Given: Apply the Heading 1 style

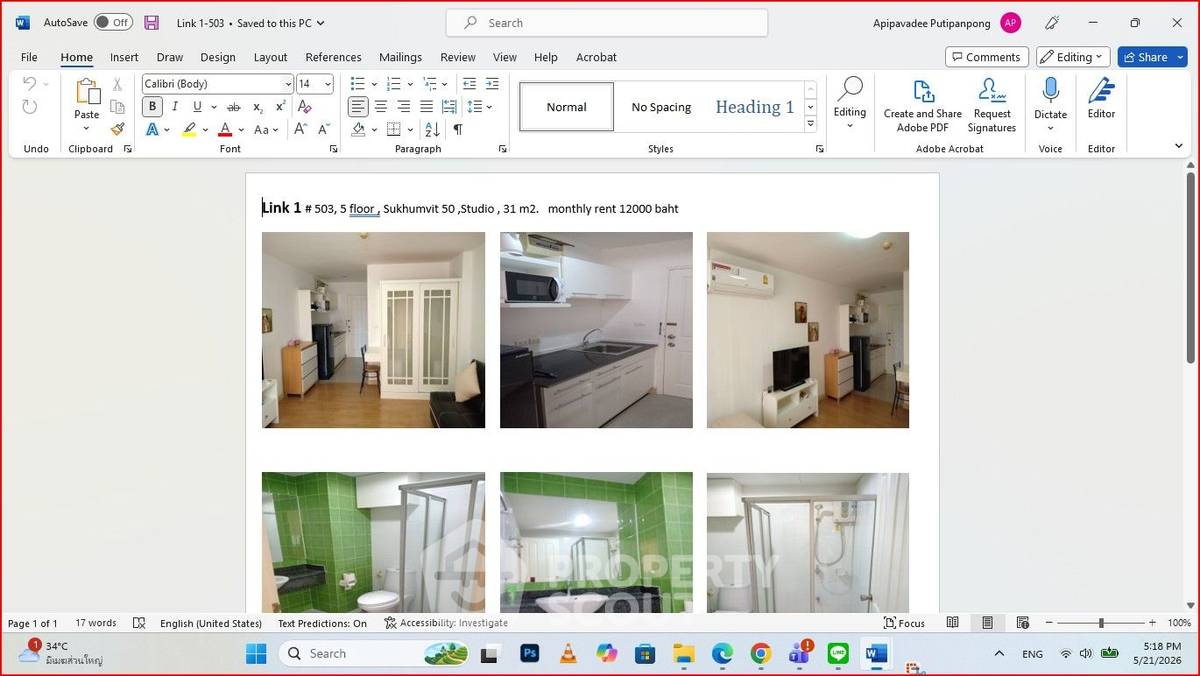Looking at the screenshot, I should pos(754,107).
